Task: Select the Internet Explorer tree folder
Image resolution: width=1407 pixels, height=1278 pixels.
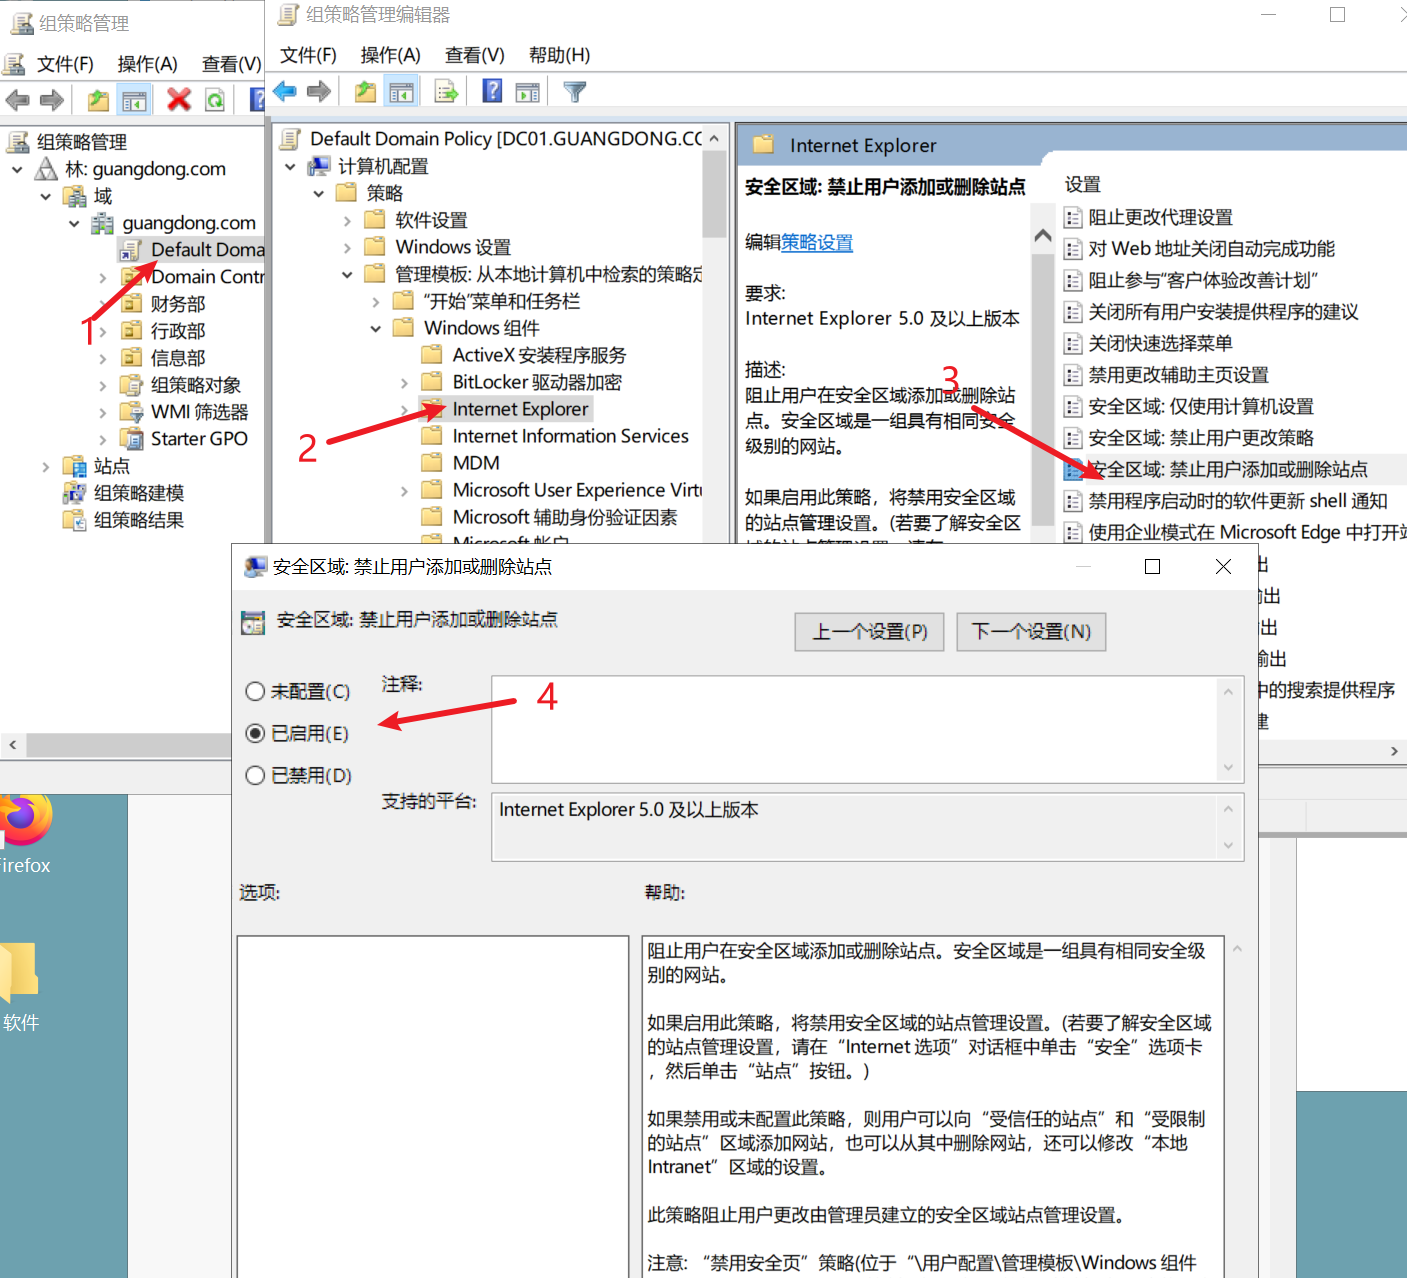Action: coord(520,409)
